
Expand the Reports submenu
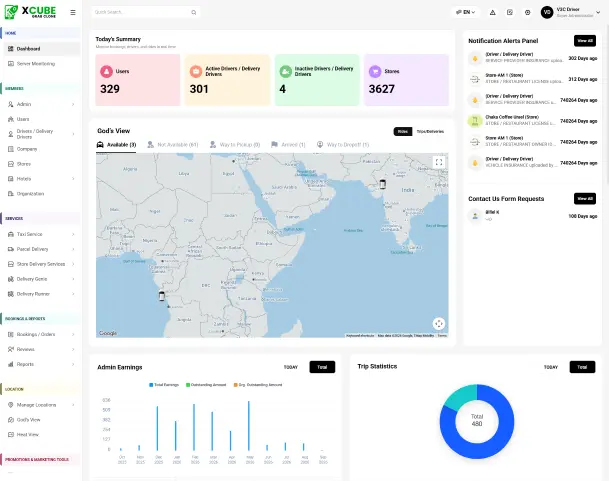(x=73, y=364)
